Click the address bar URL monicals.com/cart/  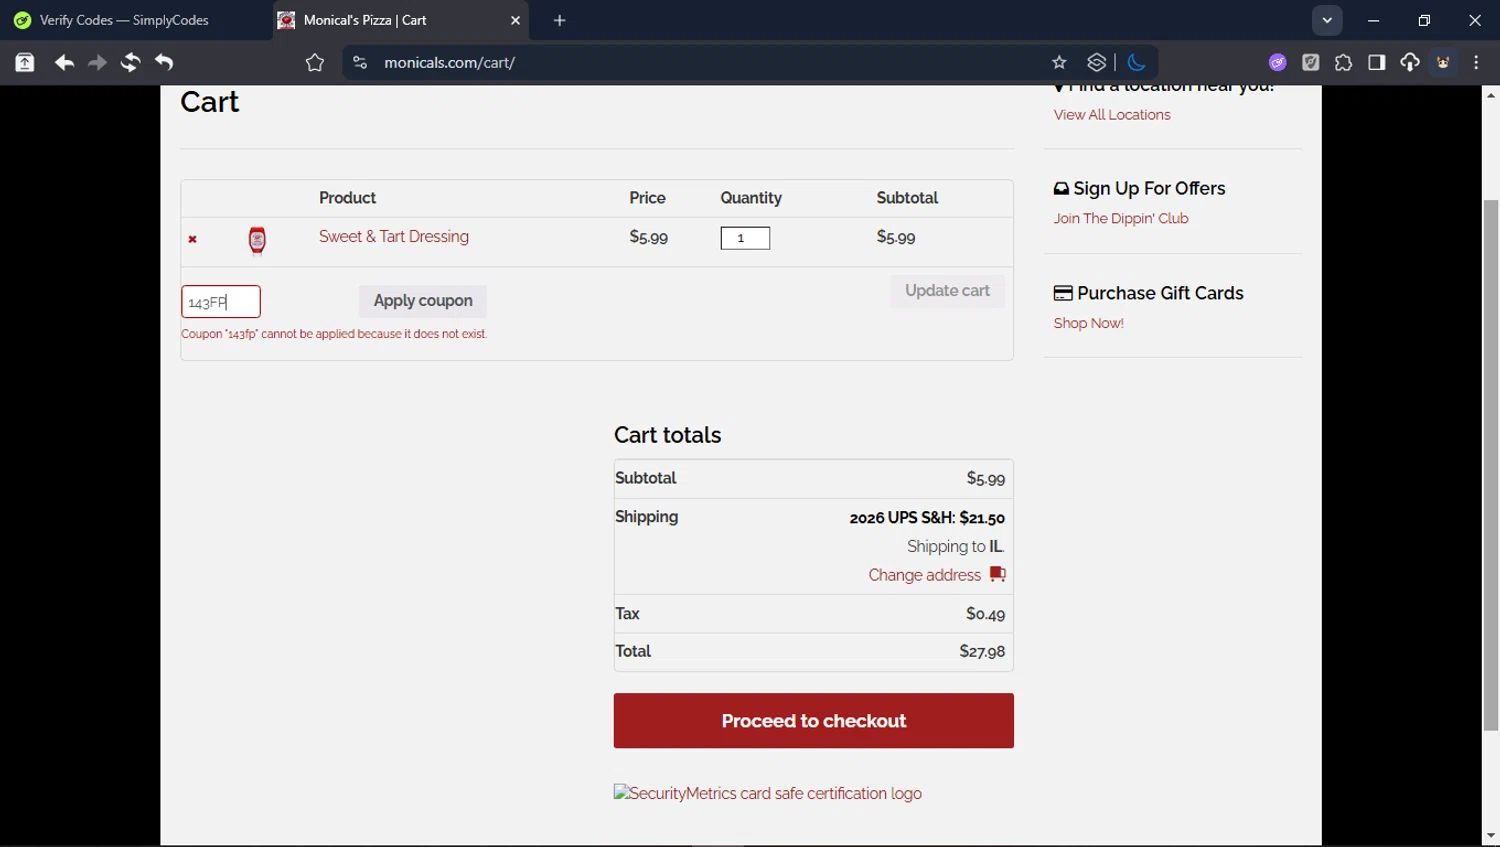[x=450, y=63]
